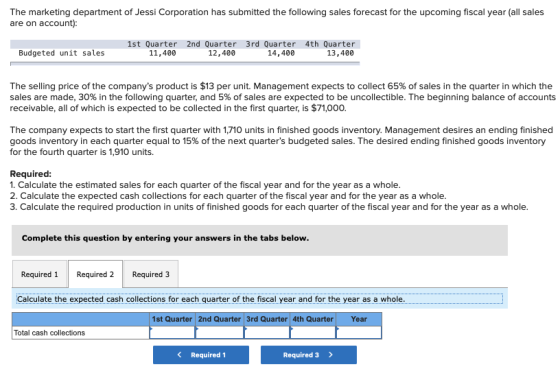Advance using the blue Required 3 button
Screen dimensions: 560x382
(x=309, y=355)
